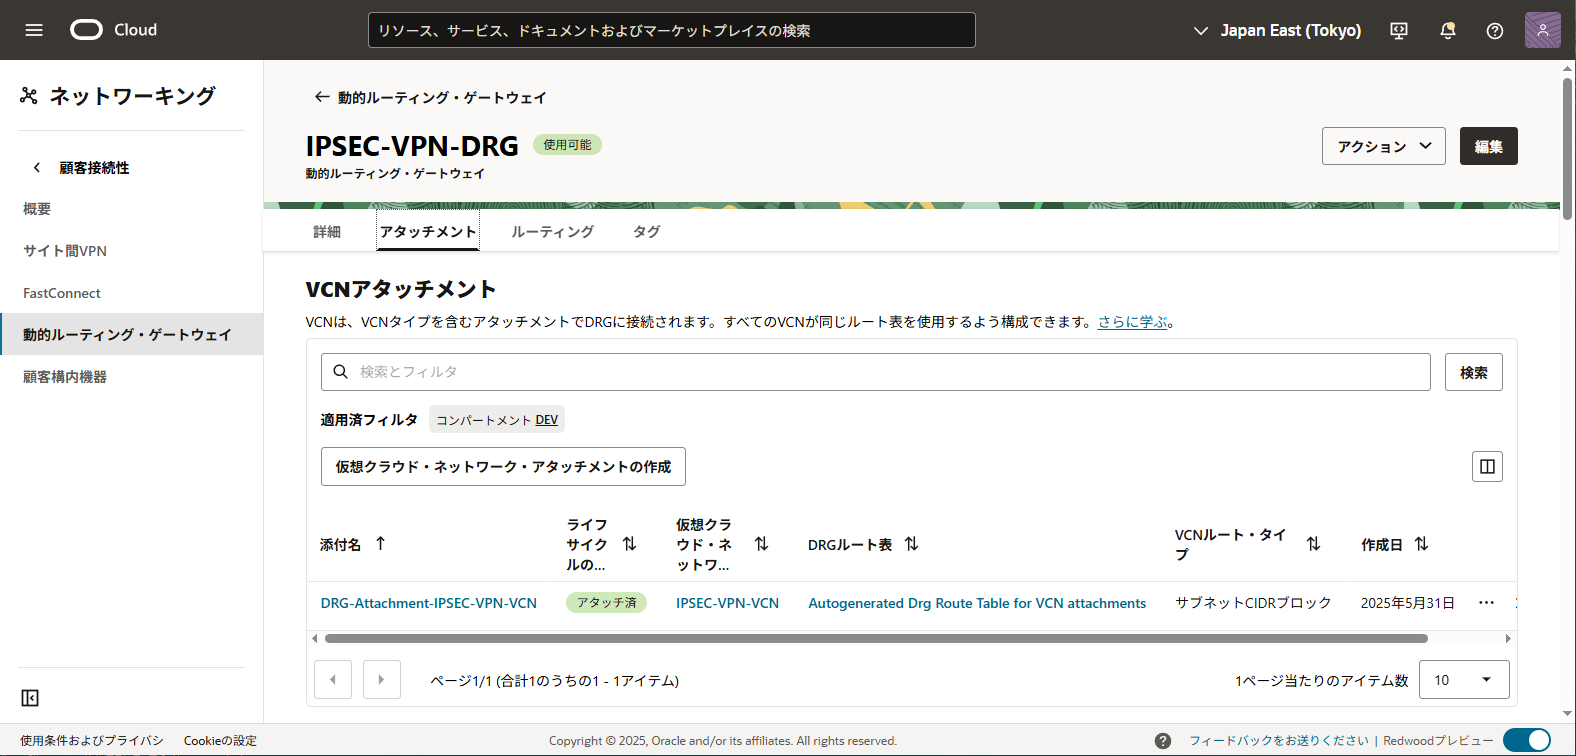Screen dimensions: 1576x756
Task: Click the back arrow to 動的ルーティング・ゲートウェイ
Action: click(x=321, y=97)
